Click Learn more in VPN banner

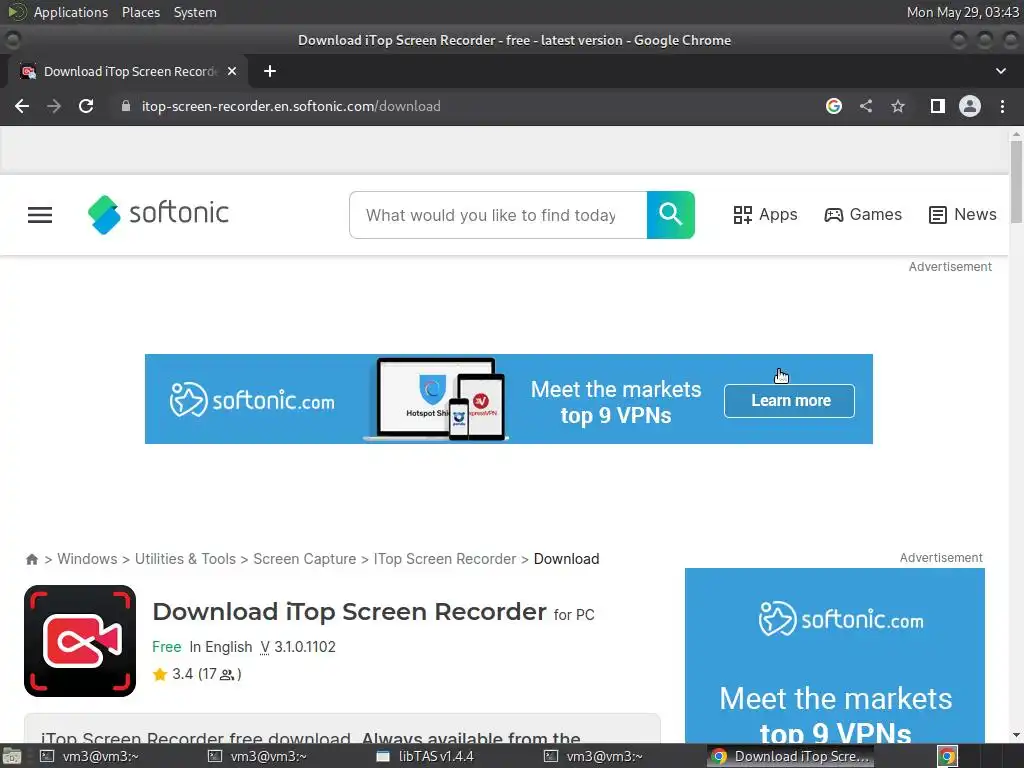[x=790, y=400]
